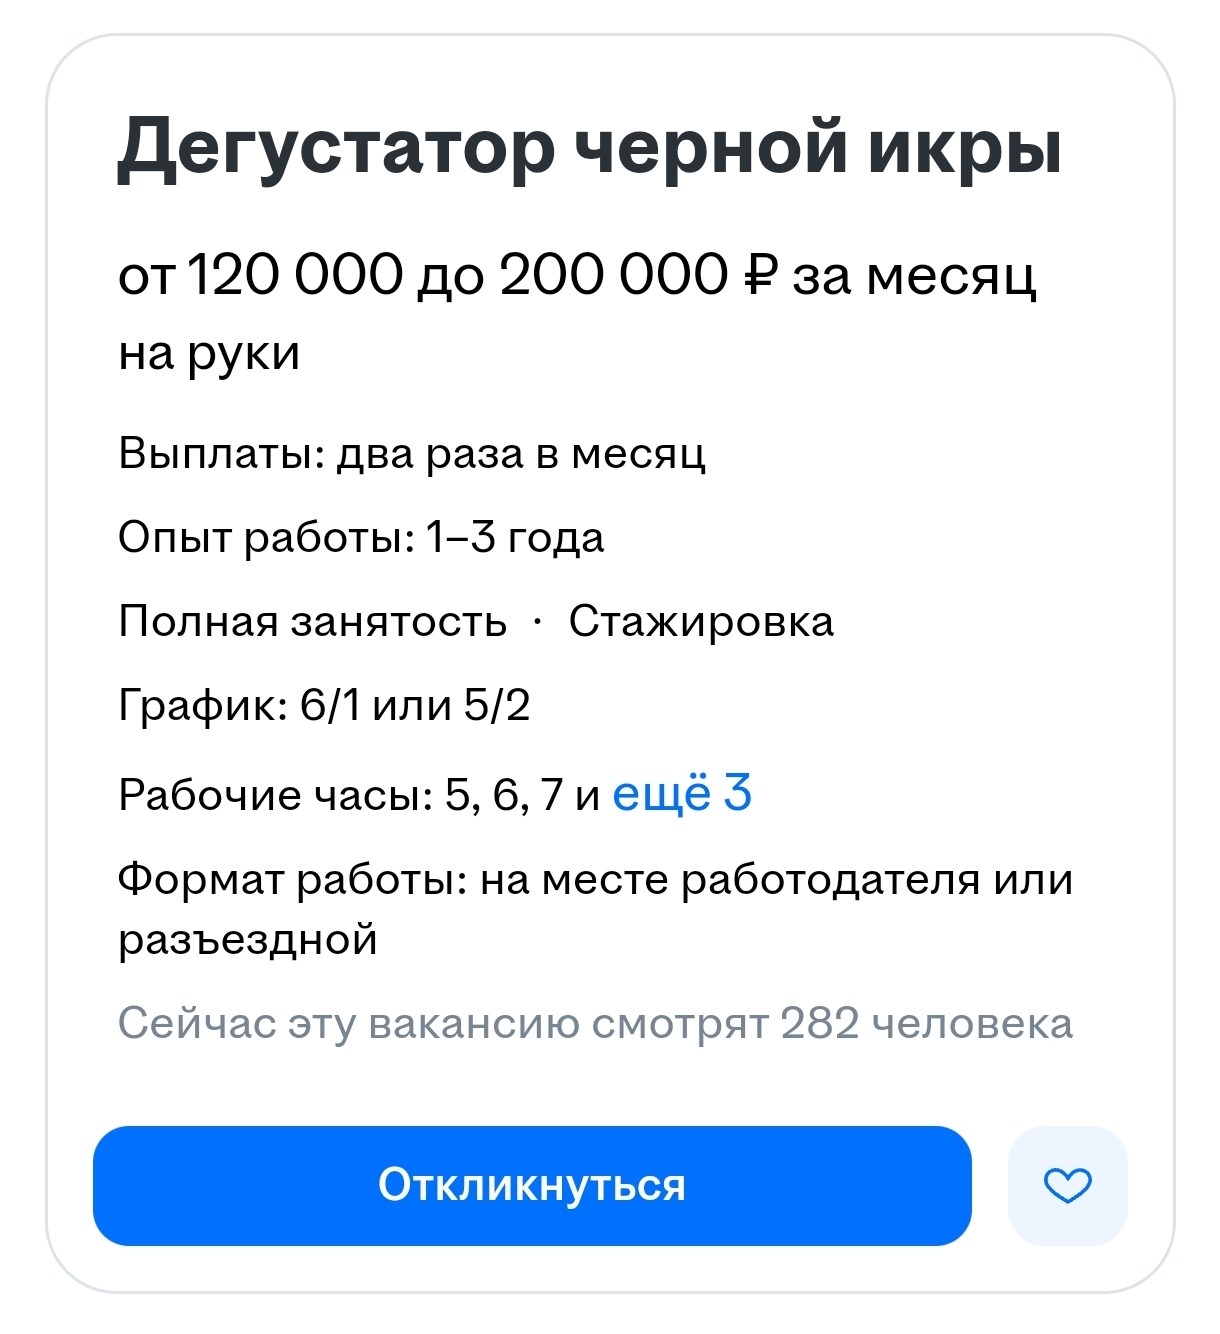Click the на руки salary note
The height and width of the screenshot is (1334, 1220).
click(209, 354)
